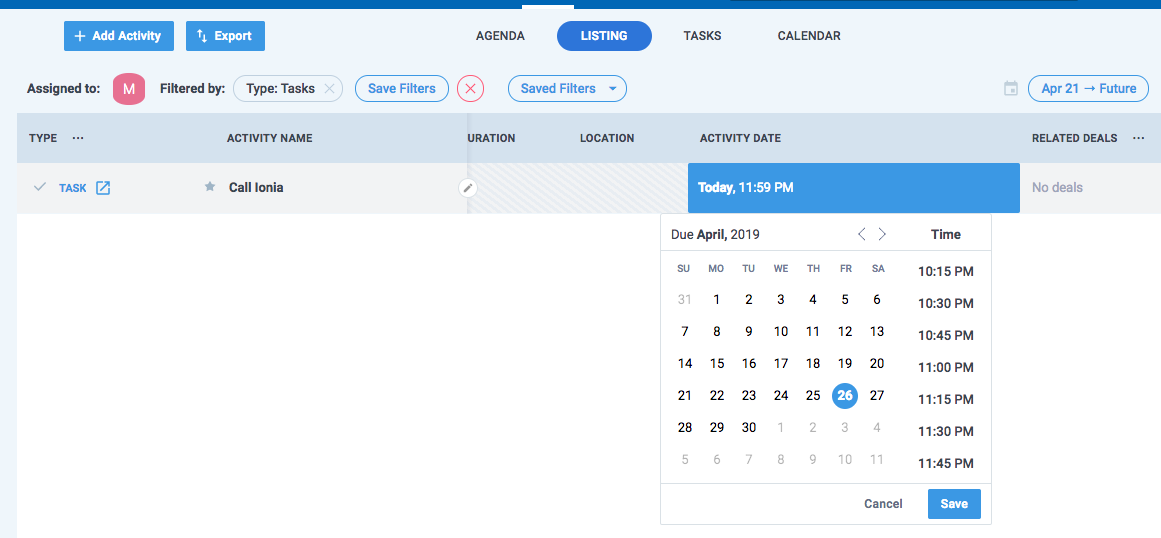This screenshot has height=538, width=1161.
Task: Click the Related Deals column header
Action: click(x=1074, y=138)
